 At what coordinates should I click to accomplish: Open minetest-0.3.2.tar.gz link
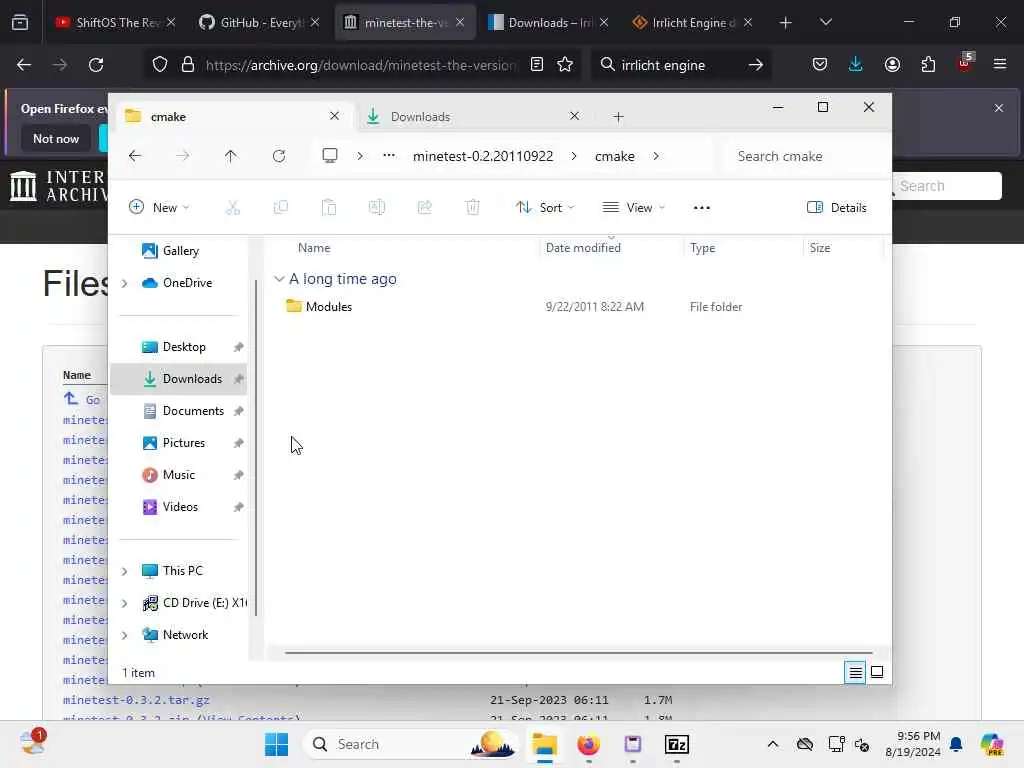coord(136,700)
